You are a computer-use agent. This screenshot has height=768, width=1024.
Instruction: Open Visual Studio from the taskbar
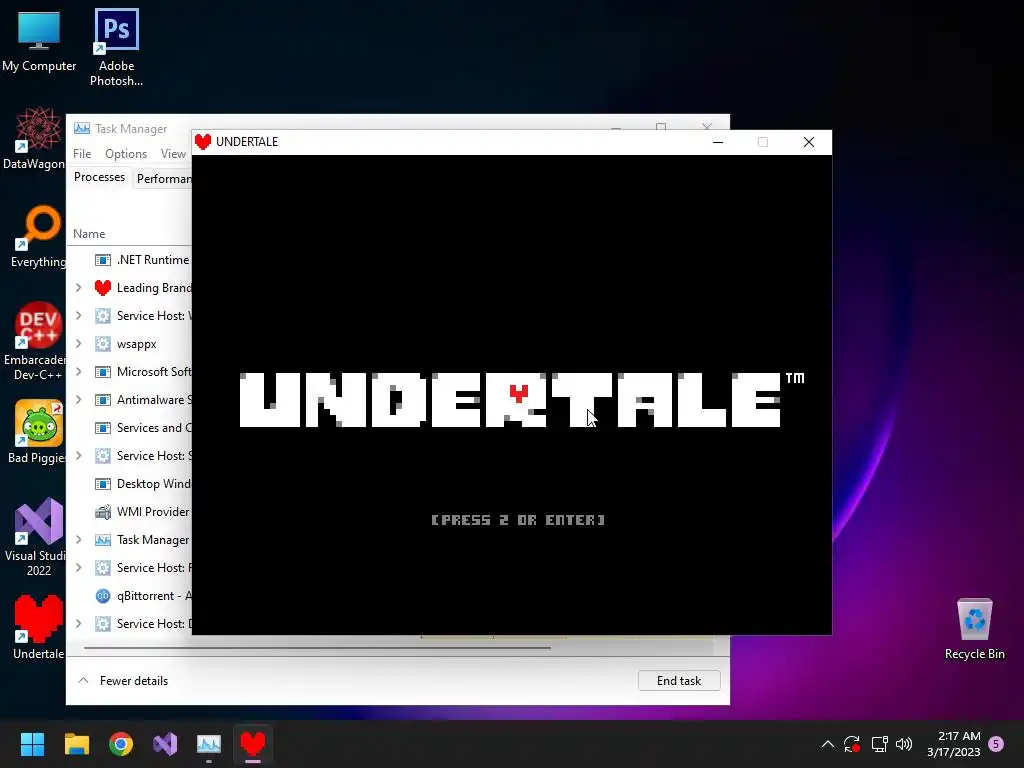165,744
